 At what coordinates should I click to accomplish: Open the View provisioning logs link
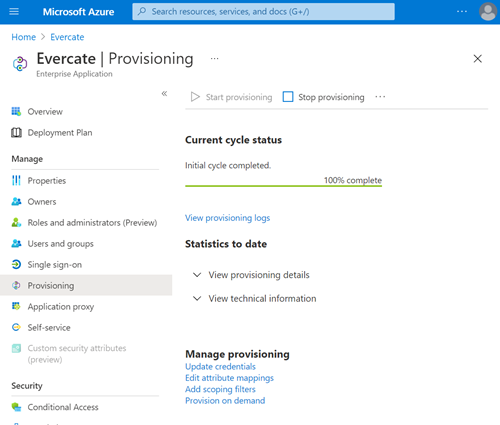pos(228,218)
